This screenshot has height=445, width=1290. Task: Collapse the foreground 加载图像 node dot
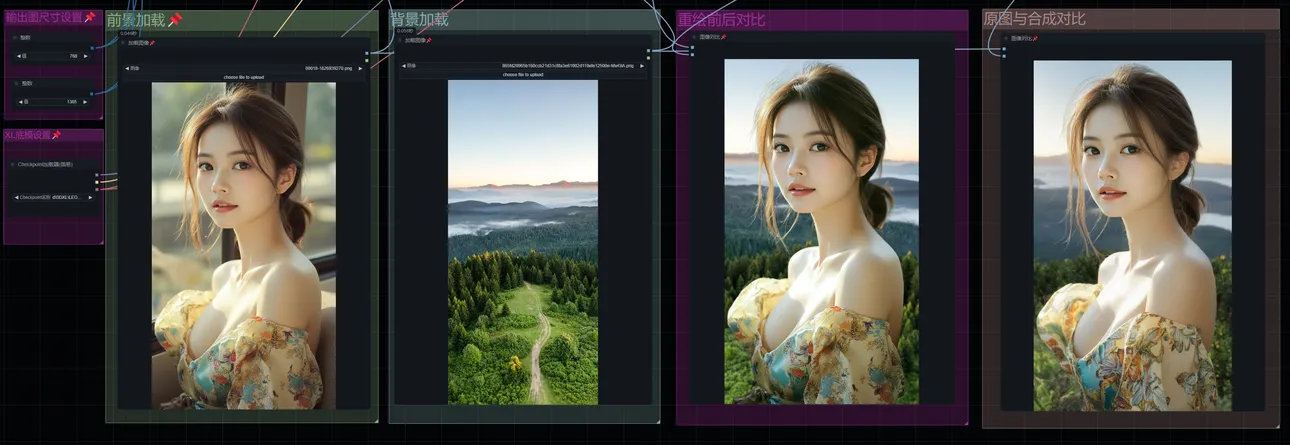(x=122, y=43)
